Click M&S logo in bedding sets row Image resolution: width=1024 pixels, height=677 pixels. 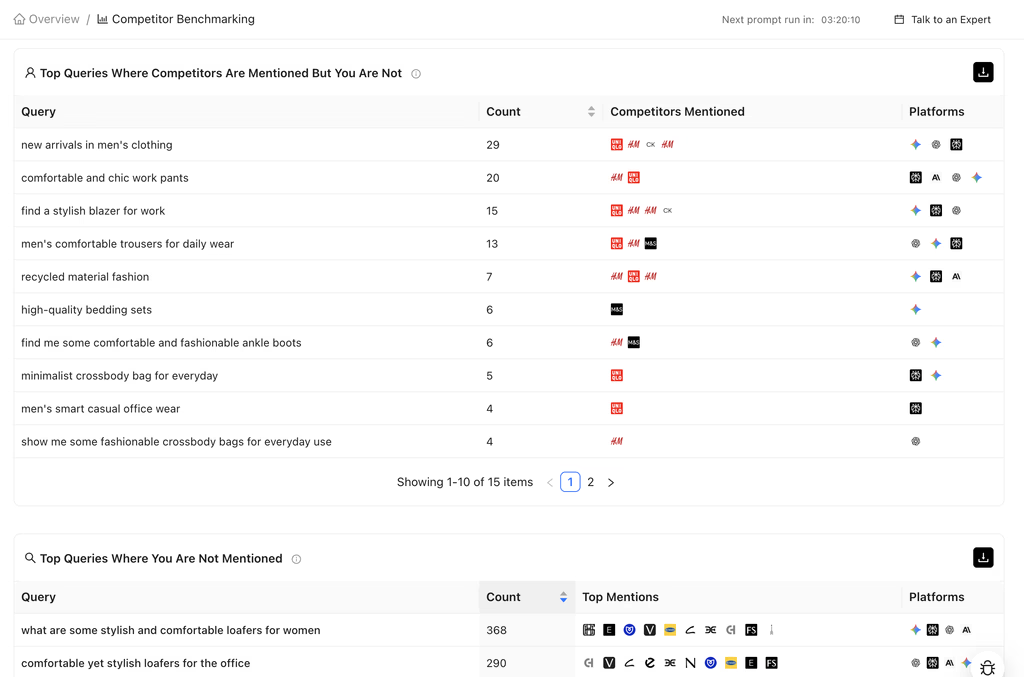pyautogui.click(x=617, y=310)
